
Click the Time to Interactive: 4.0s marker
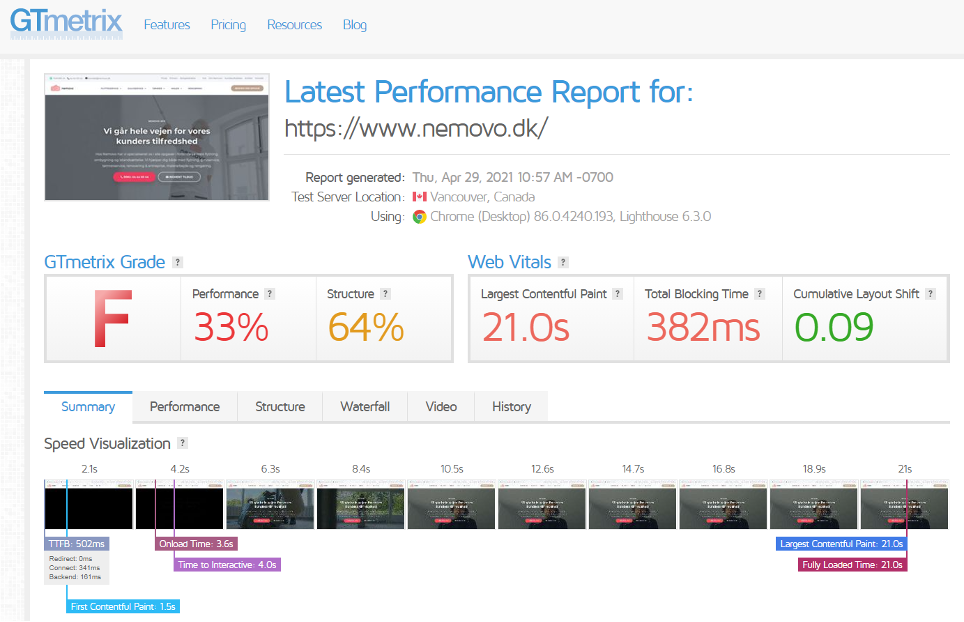(x=227, y=565)
